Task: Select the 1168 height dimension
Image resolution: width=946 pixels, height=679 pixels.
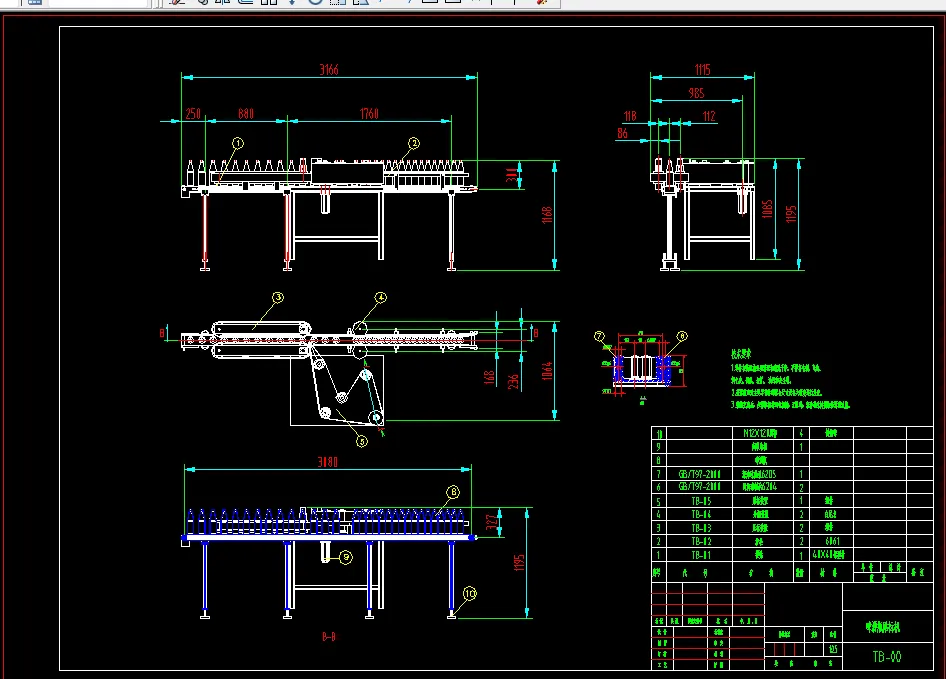Action: point(547,215)
